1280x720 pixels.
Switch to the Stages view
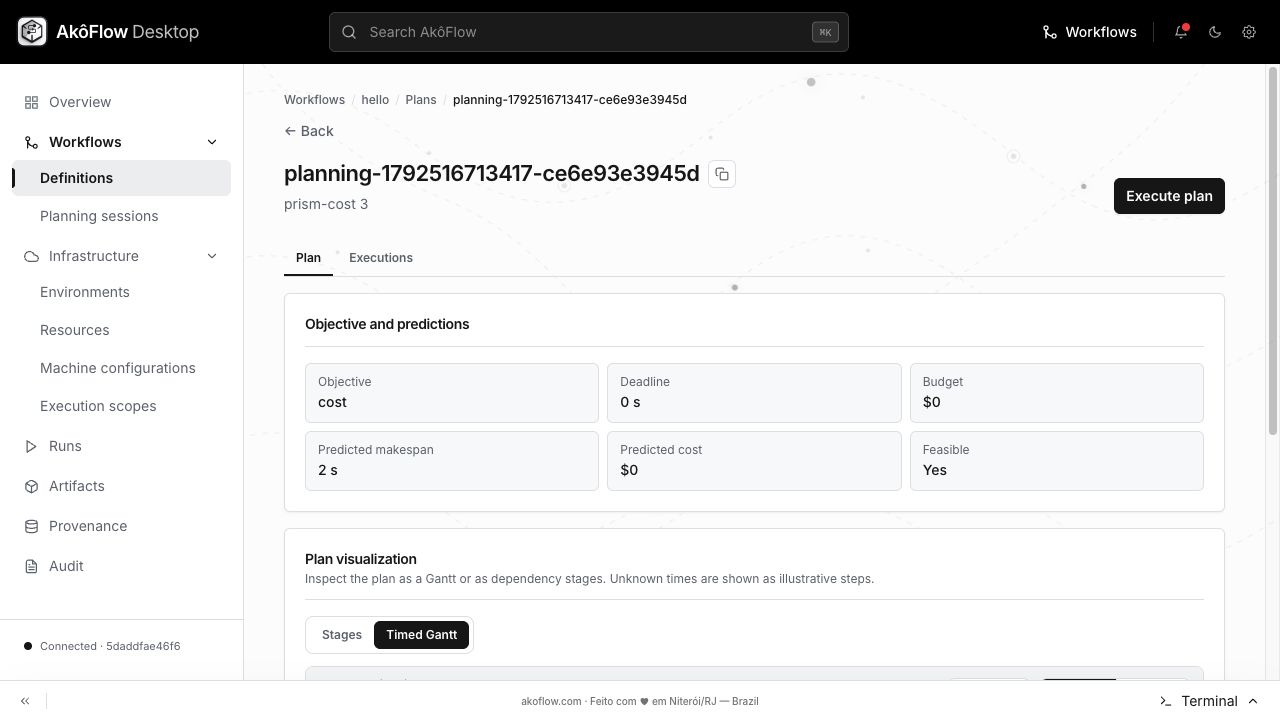[x=342, y=635]
